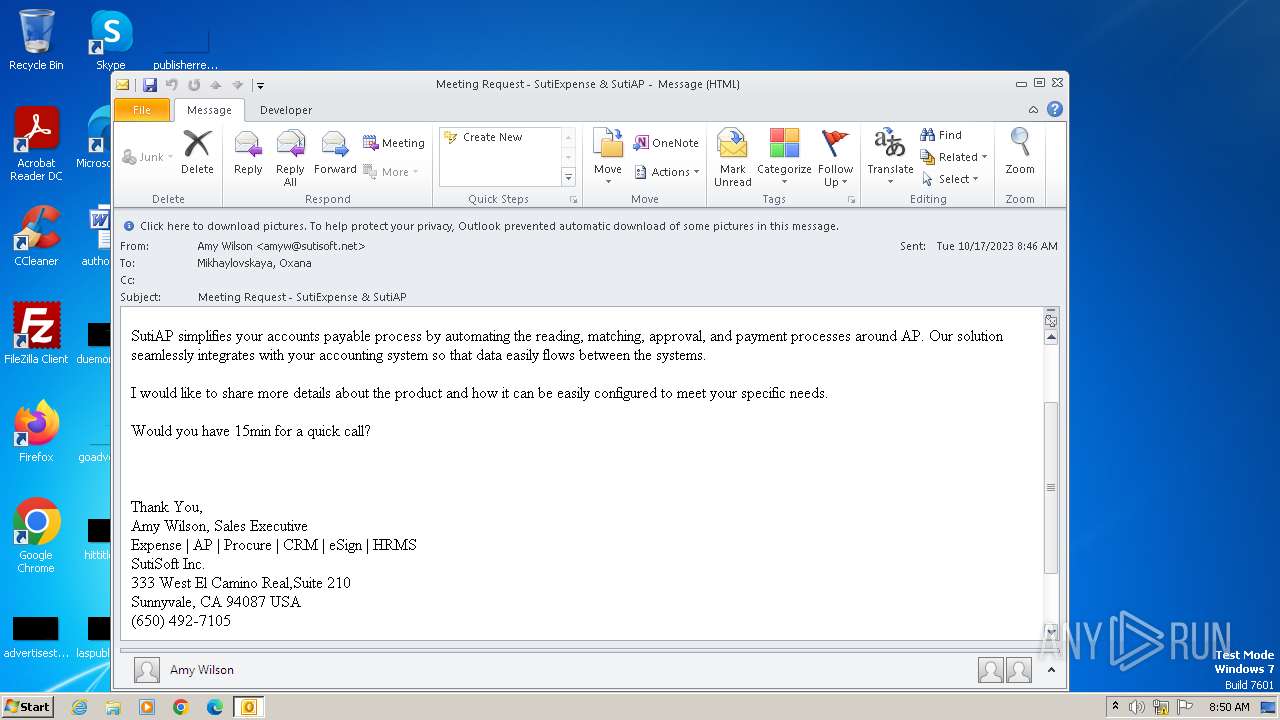Click sender Amy Wilson <amyw@sutisoft.net>
The width and height of the screenshot is (1280, 720).
(x=281, y=246)
